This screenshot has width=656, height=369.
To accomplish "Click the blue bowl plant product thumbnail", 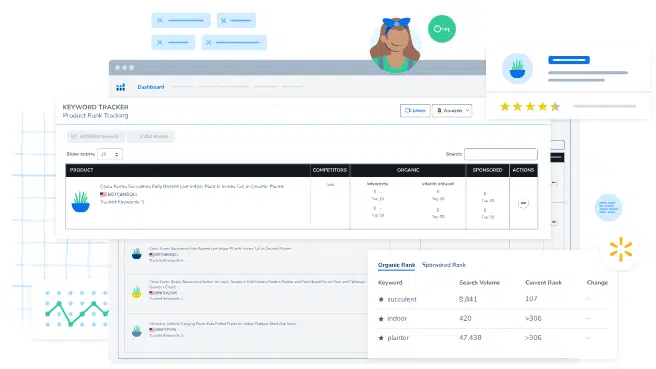I will (81, 202).
